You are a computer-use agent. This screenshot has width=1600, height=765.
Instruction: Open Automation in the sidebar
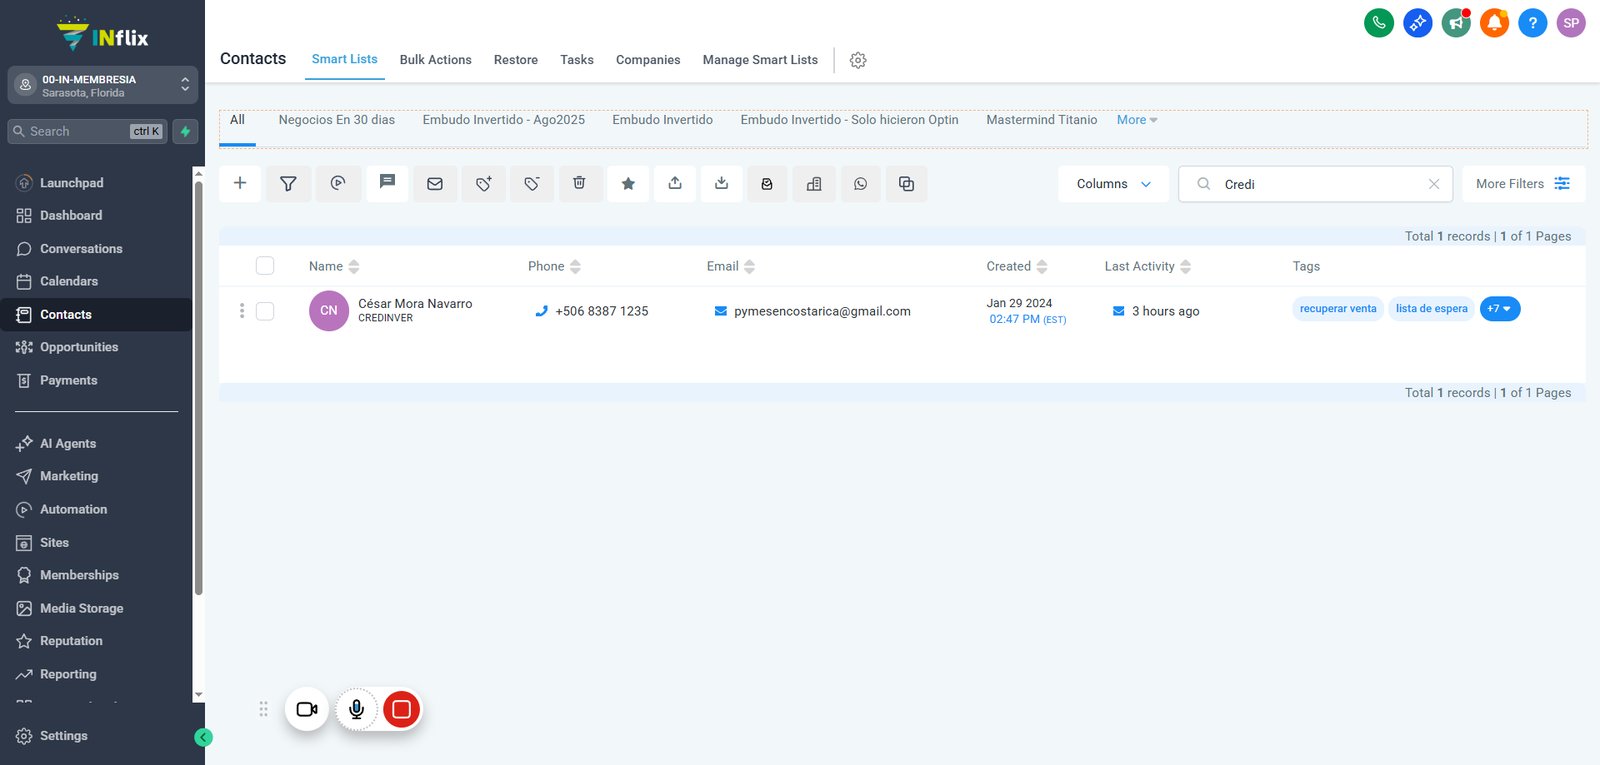coord(73,509)
